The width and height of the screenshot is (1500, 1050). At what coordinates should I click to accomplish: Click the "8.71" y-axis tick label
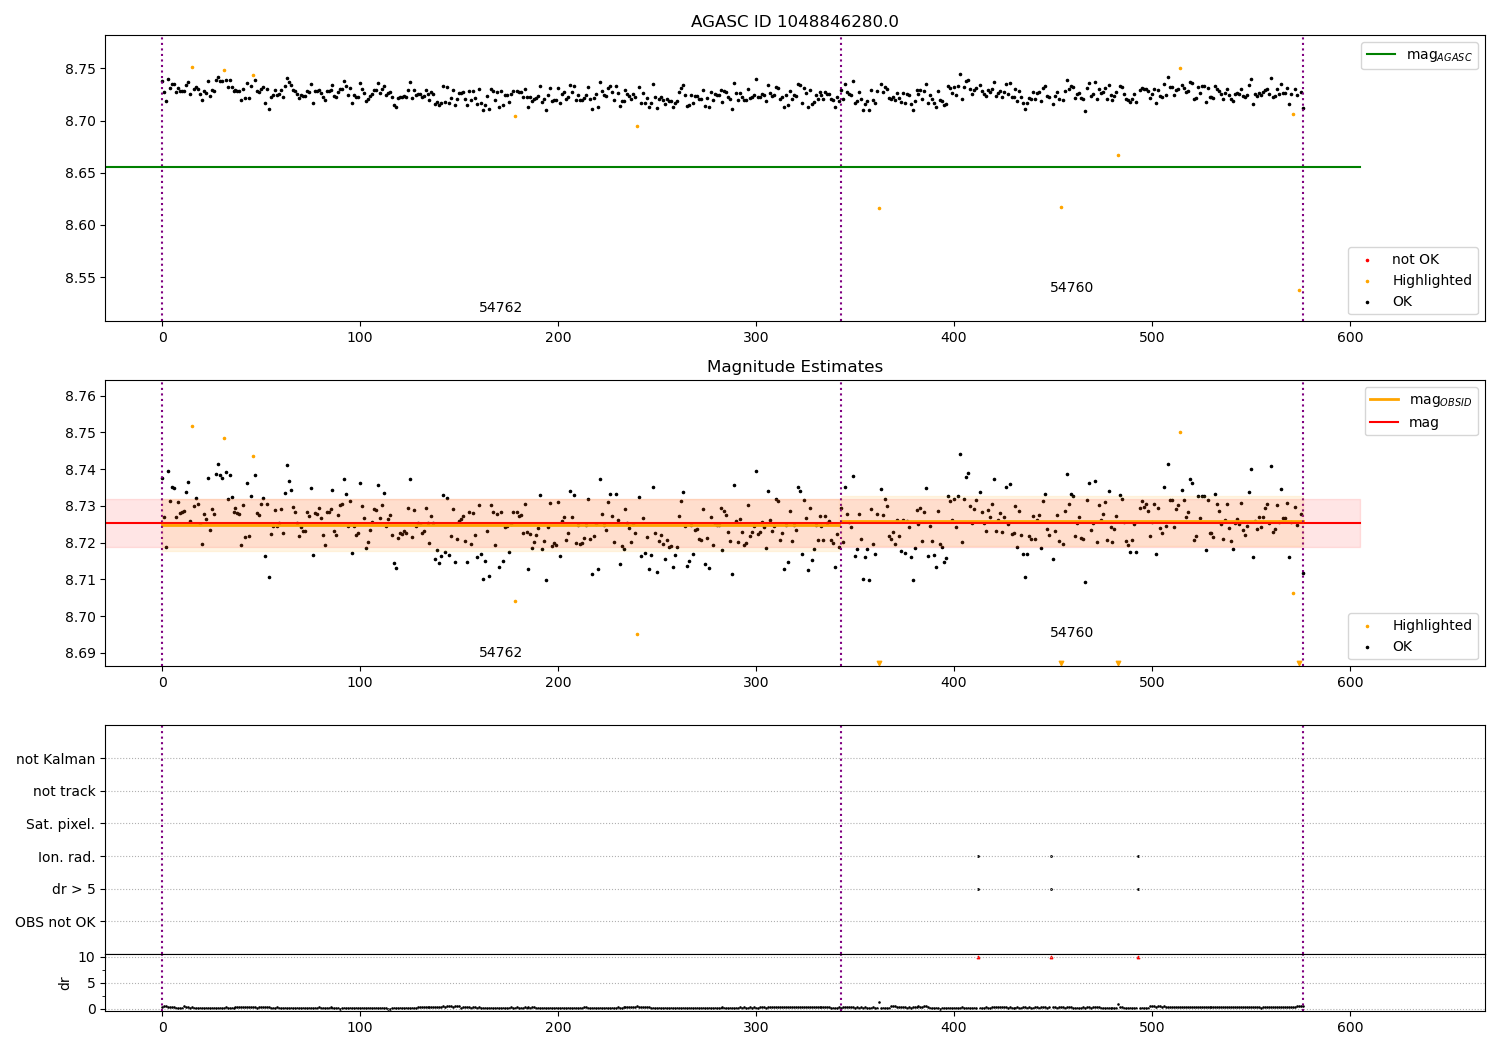point(79,581)
